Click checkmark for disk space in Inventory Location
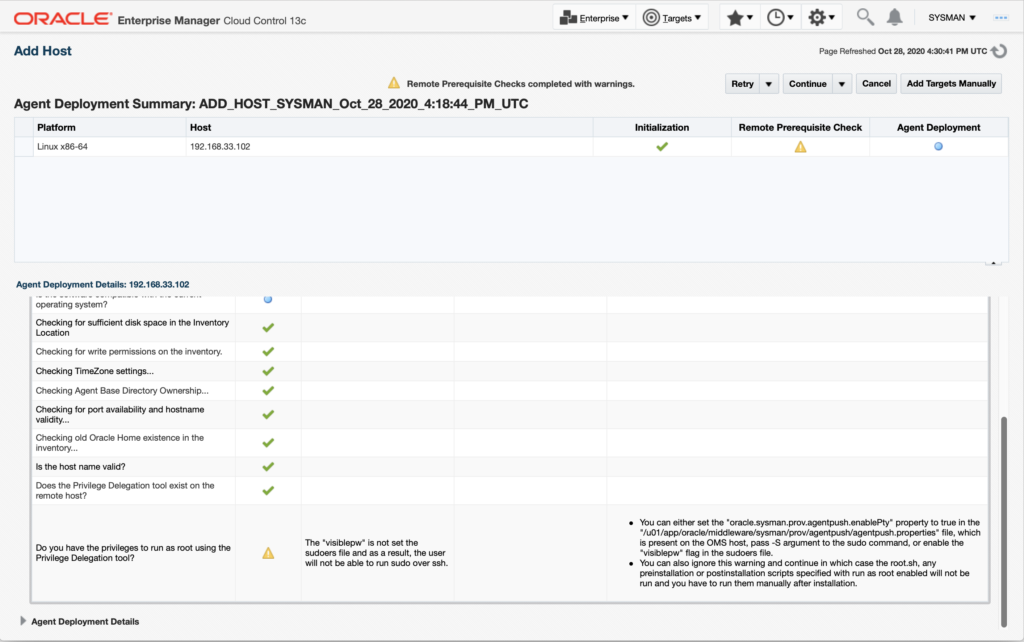Viewport: 1024px width, 642px height. (x=268, y=328)
